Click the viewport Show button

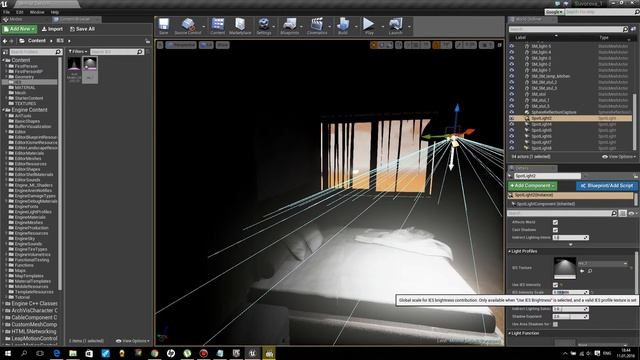click(222, 45)
